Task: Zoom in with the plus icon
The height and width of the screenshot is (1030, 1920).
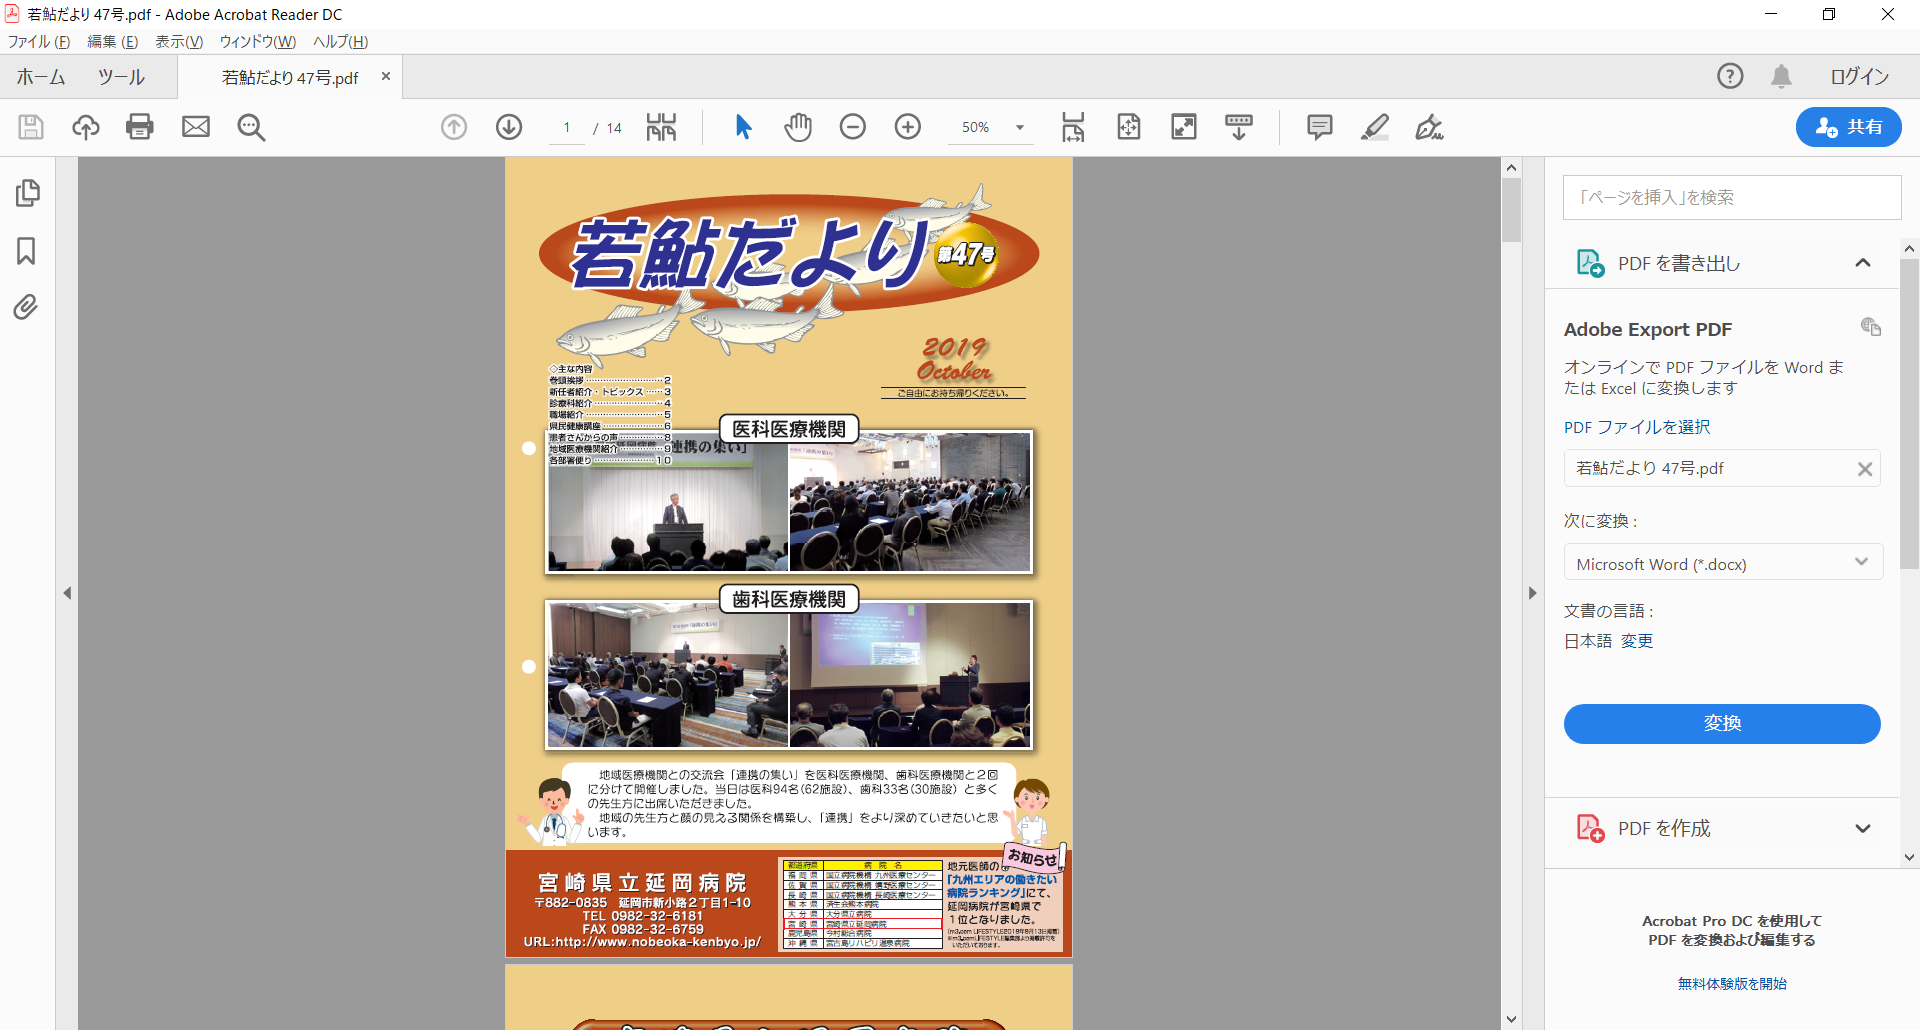Action: point(908,127)
